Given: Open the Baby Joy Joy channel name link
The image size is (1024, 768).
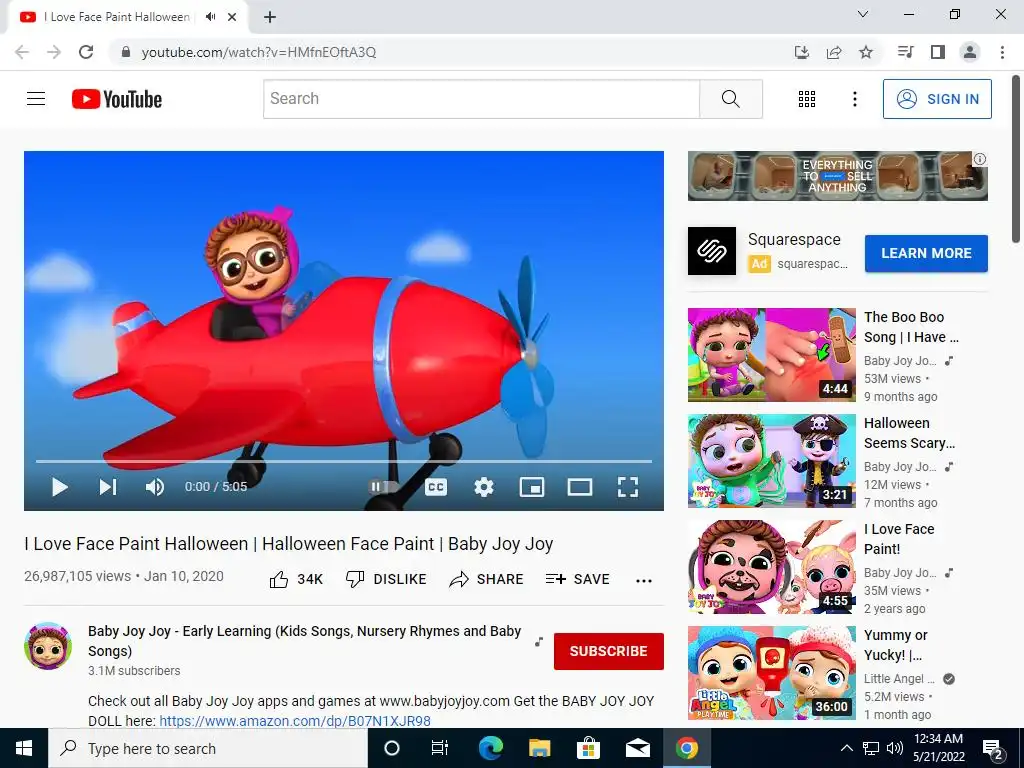Looking at the screenshot, I should (x=304, y=641).
